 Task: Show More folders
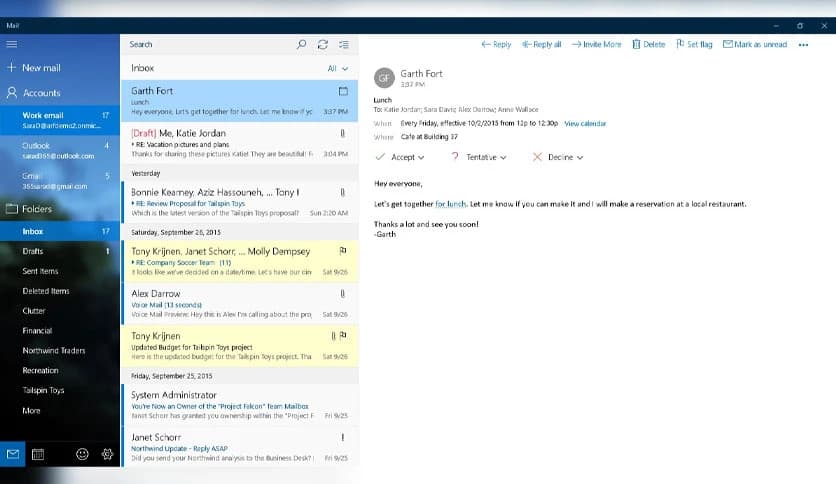tap(60, 410)
